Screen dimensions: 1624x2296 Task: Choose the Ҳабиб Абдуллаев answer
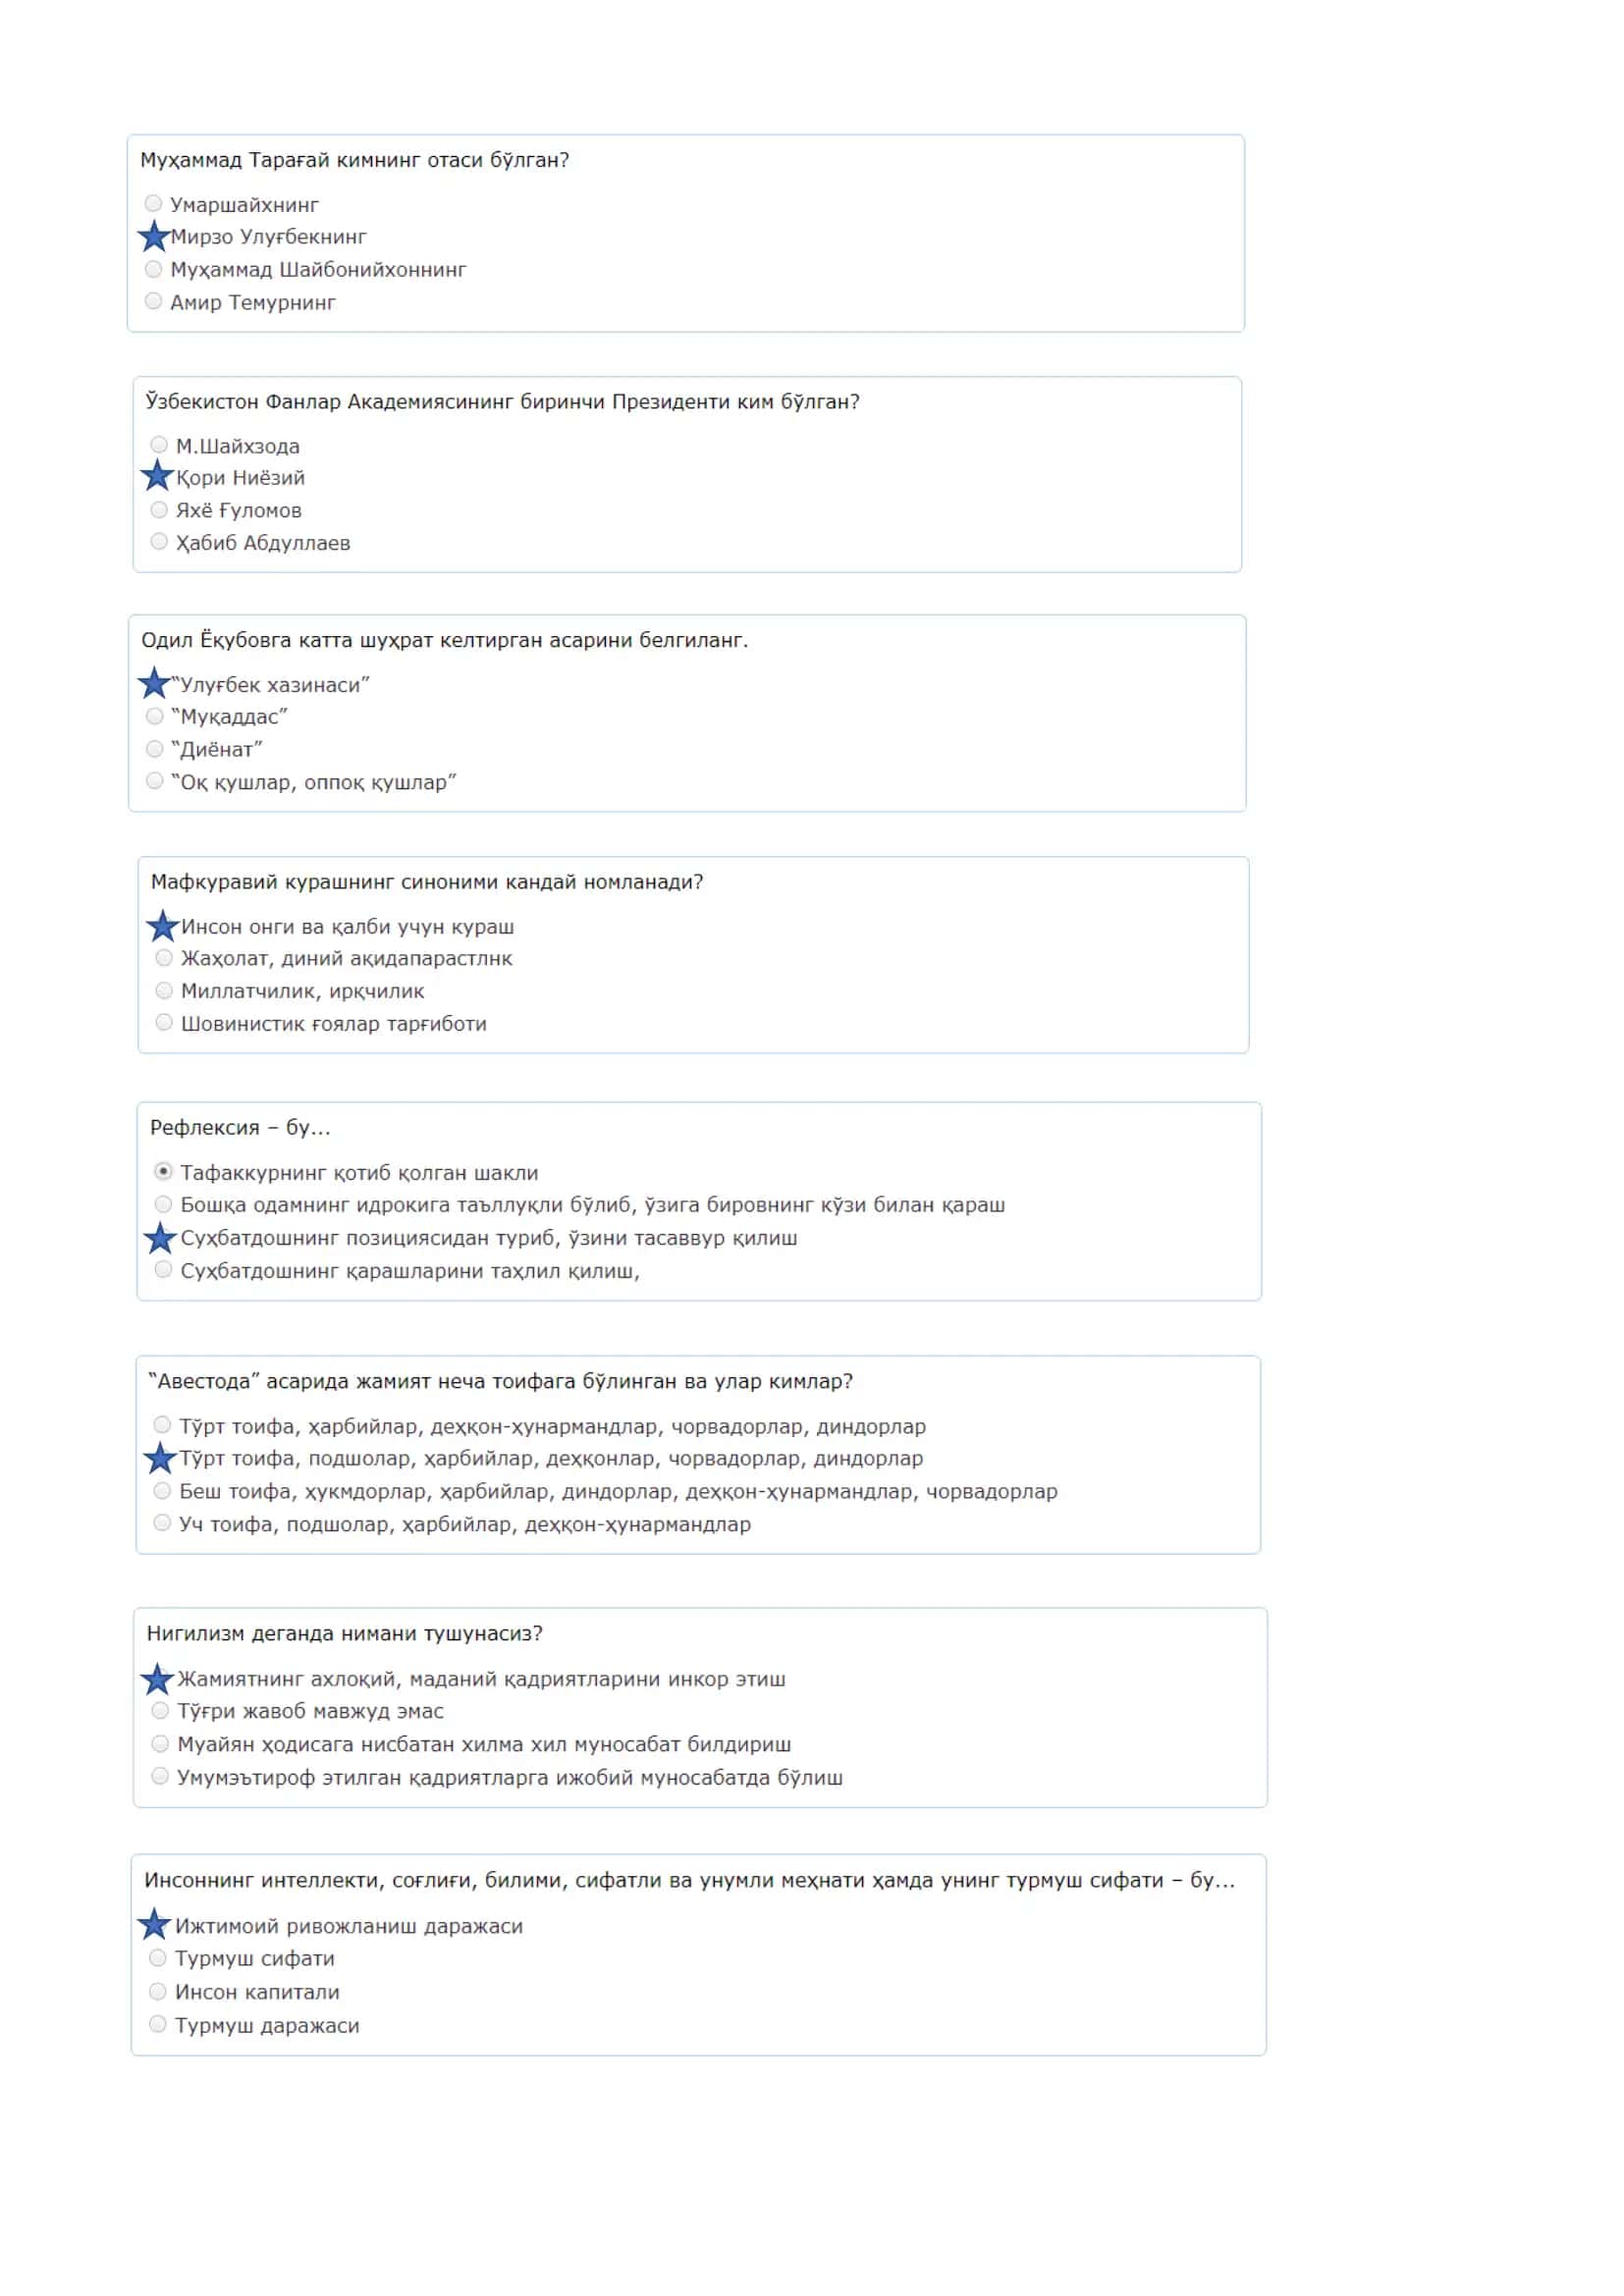159,542
